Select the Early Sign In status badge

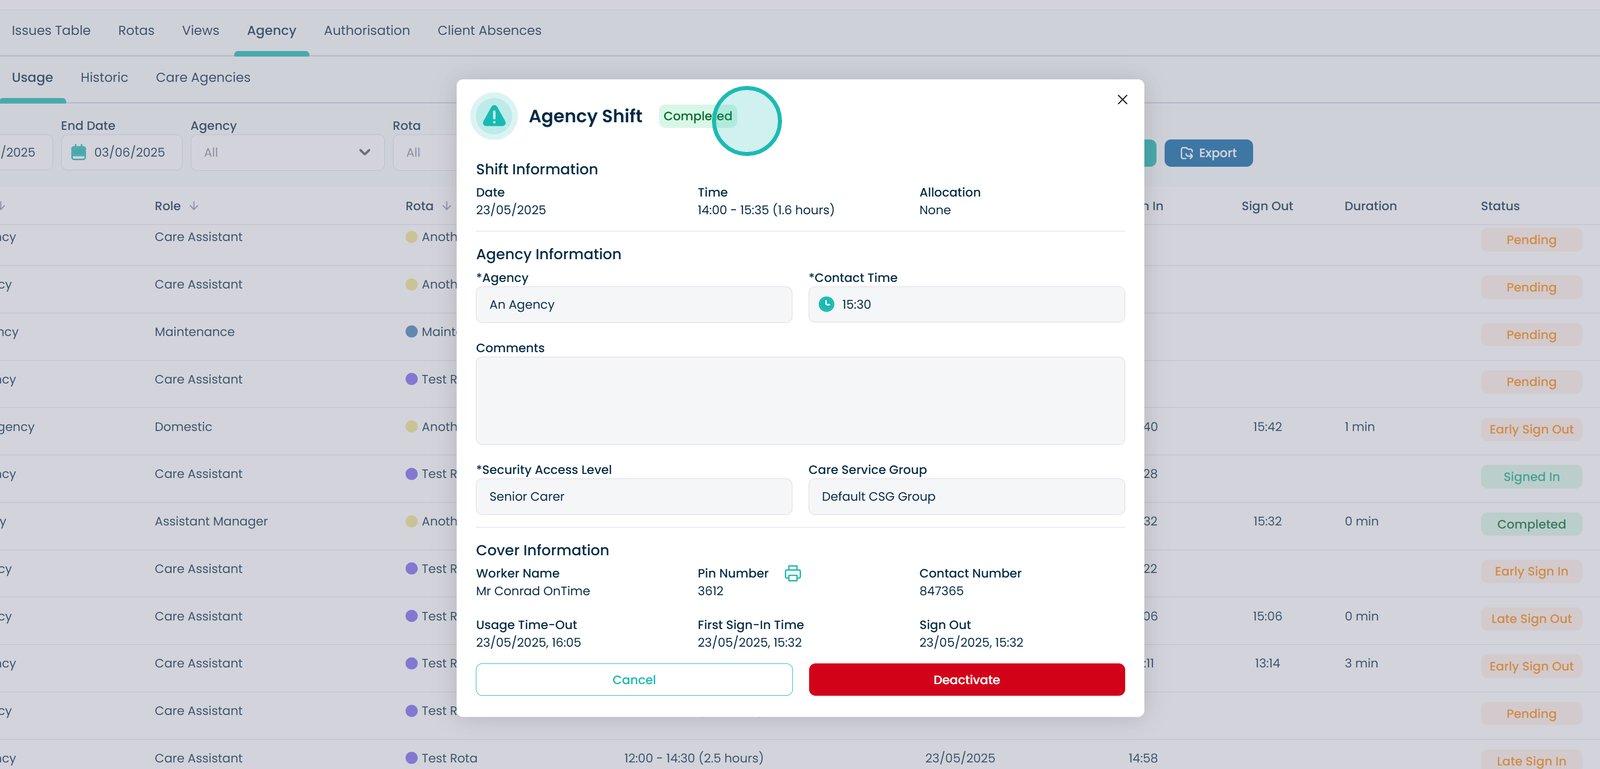coord(1531,572)
